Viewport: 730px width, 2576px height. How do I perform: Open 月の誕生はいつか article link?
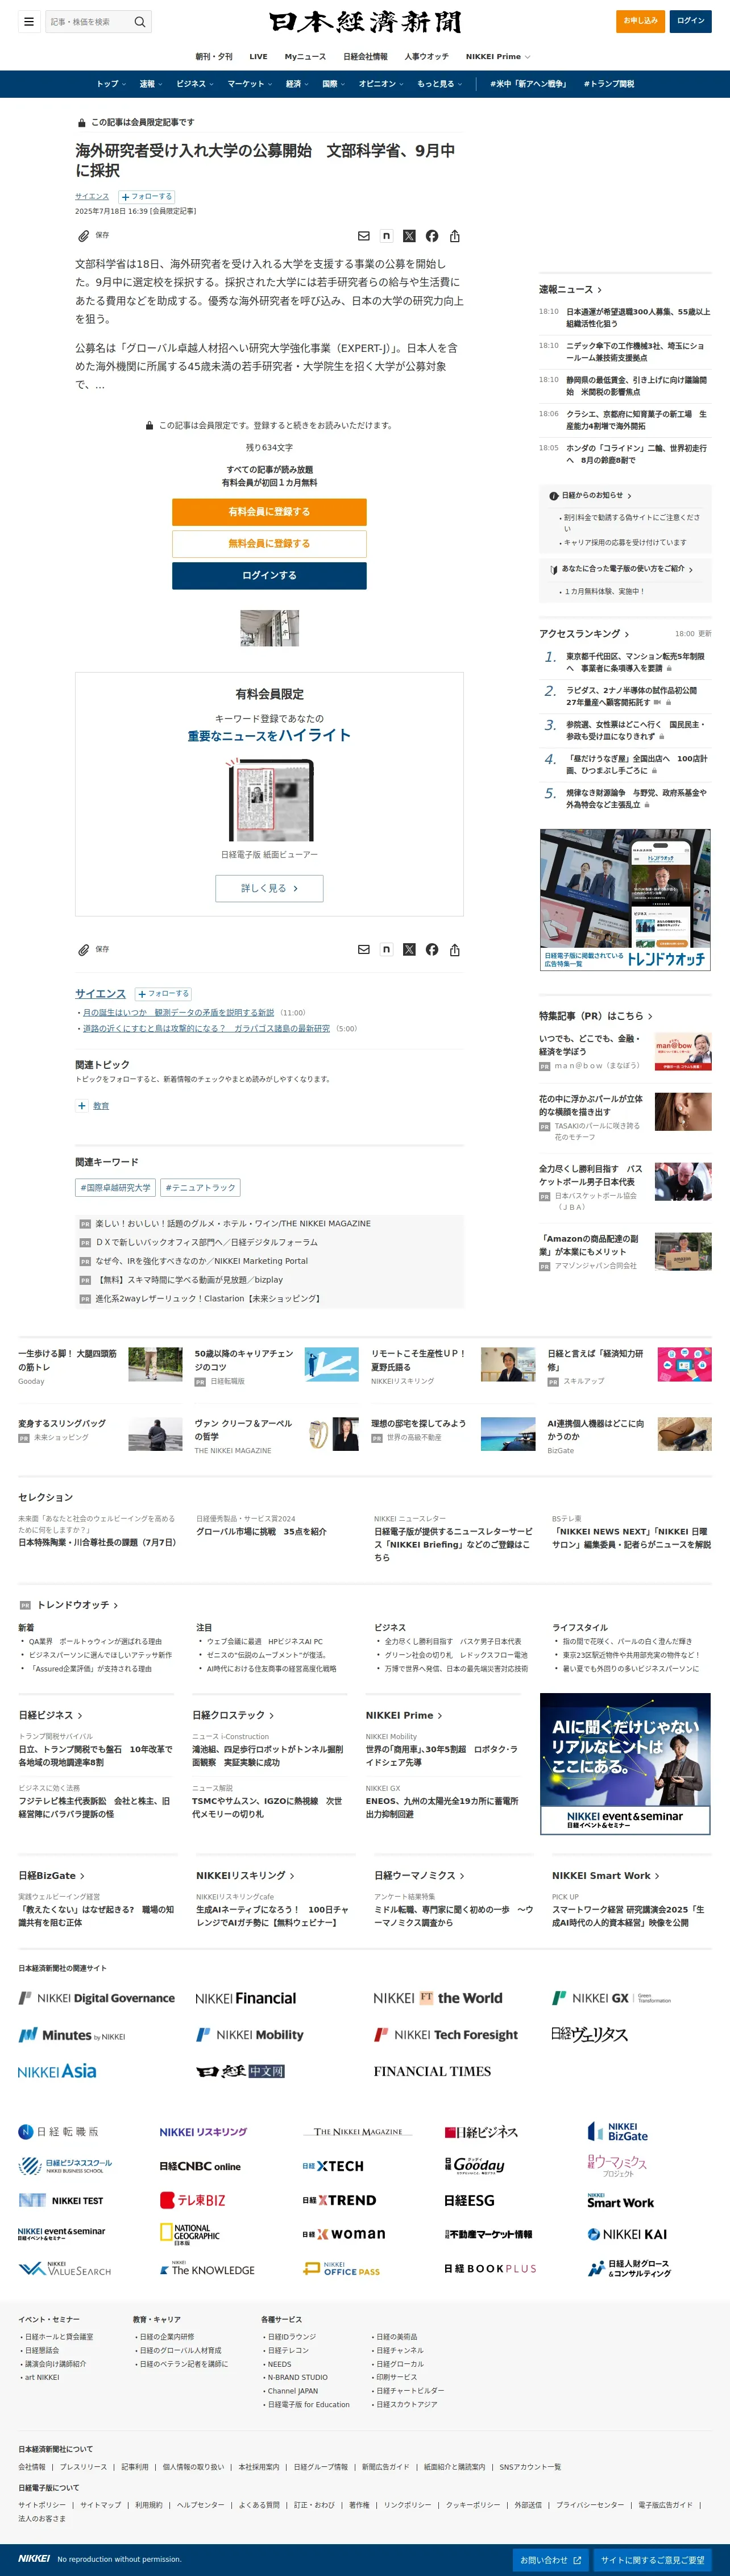pos(178,1013)
